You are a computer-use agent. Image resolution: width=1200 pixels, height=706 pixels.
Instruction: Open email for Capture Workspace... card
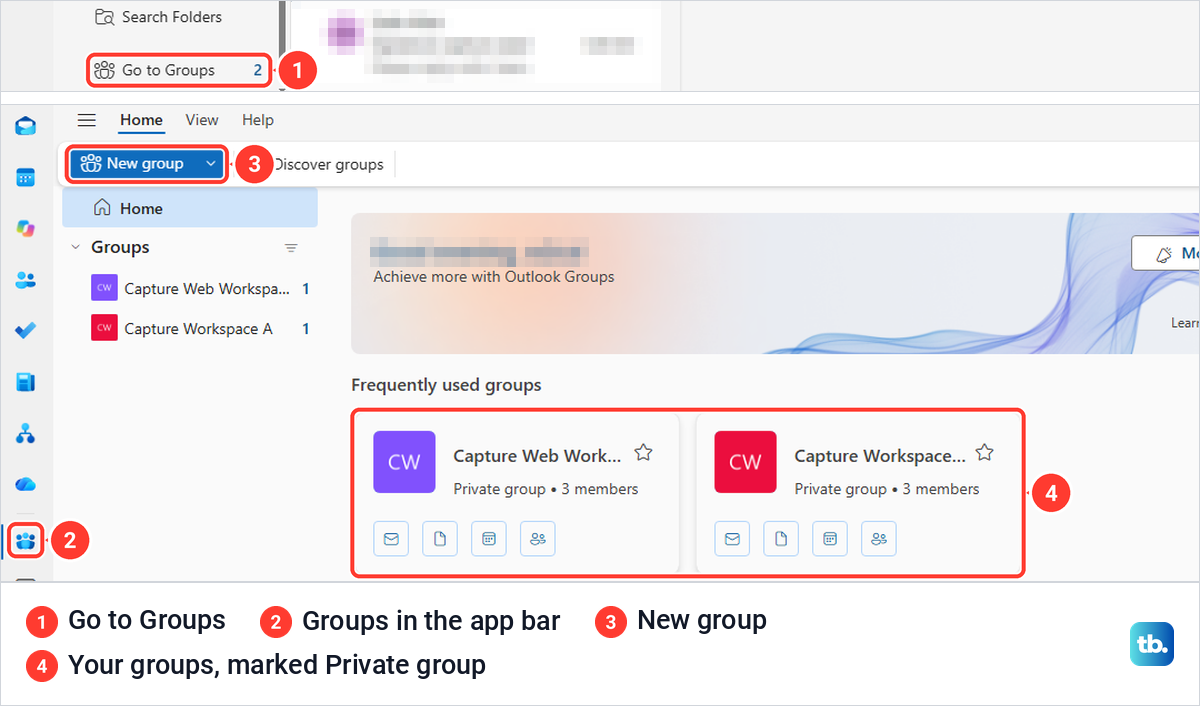coord(732,539)
